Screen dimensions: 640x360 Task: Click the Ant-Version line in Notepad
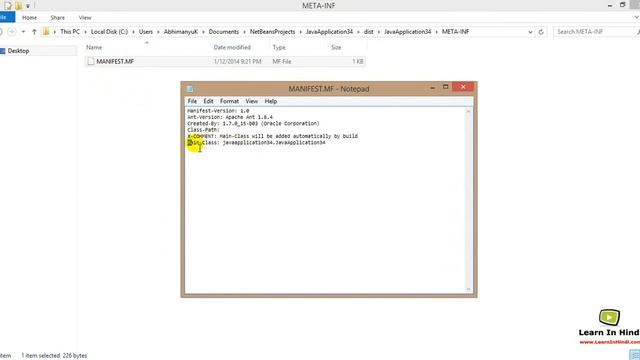[x=230, y=117]
